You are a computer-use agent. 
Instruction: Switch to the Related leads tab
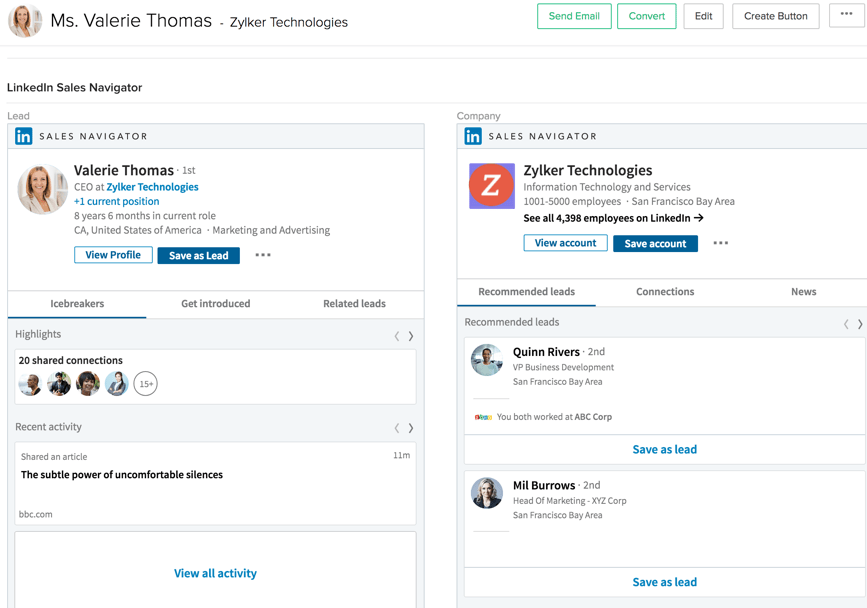point(354,303)
